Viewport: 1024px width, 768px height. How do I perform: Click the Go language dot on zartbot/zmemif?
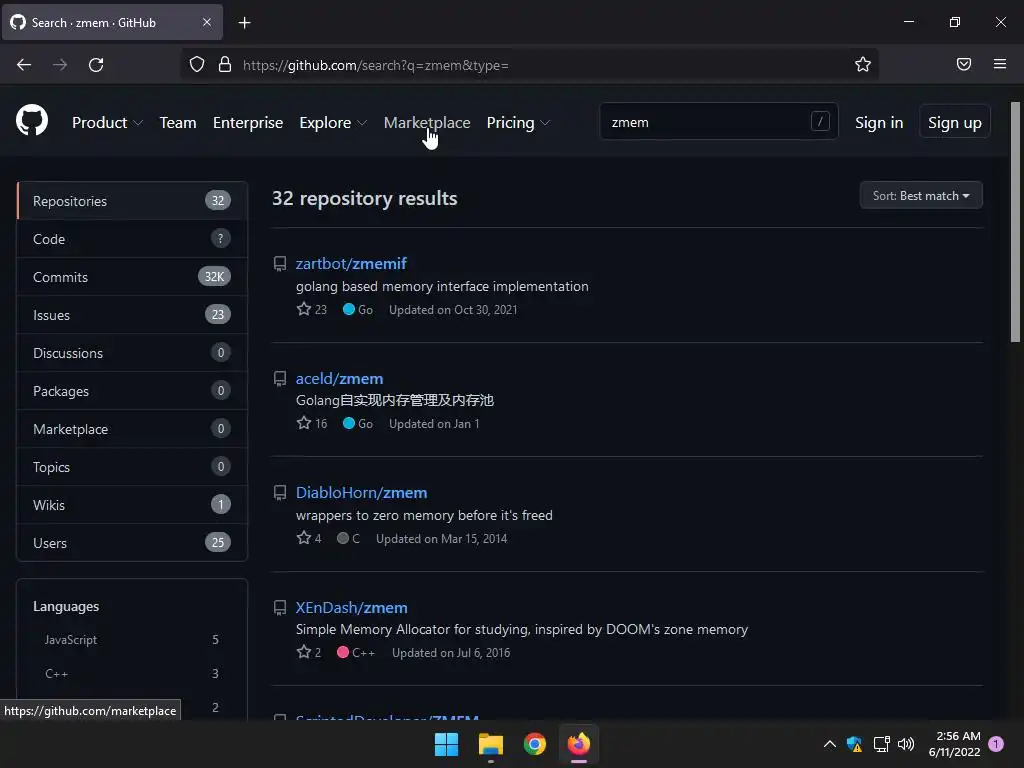(x=349, y=309)
